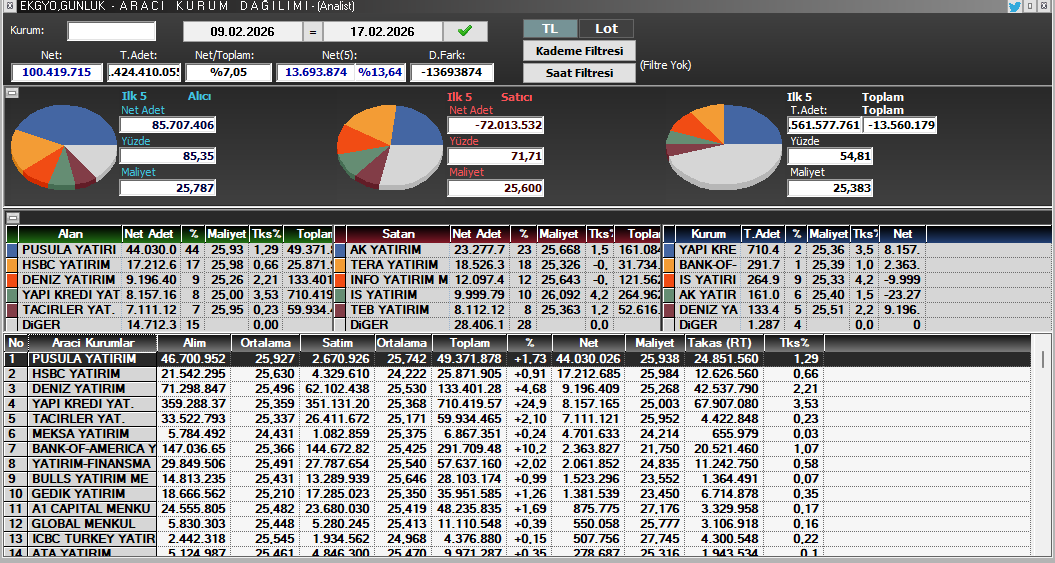1055x563 pixels.
Task: Confirm date range with green checkmark
Action: tap(465, 31)
